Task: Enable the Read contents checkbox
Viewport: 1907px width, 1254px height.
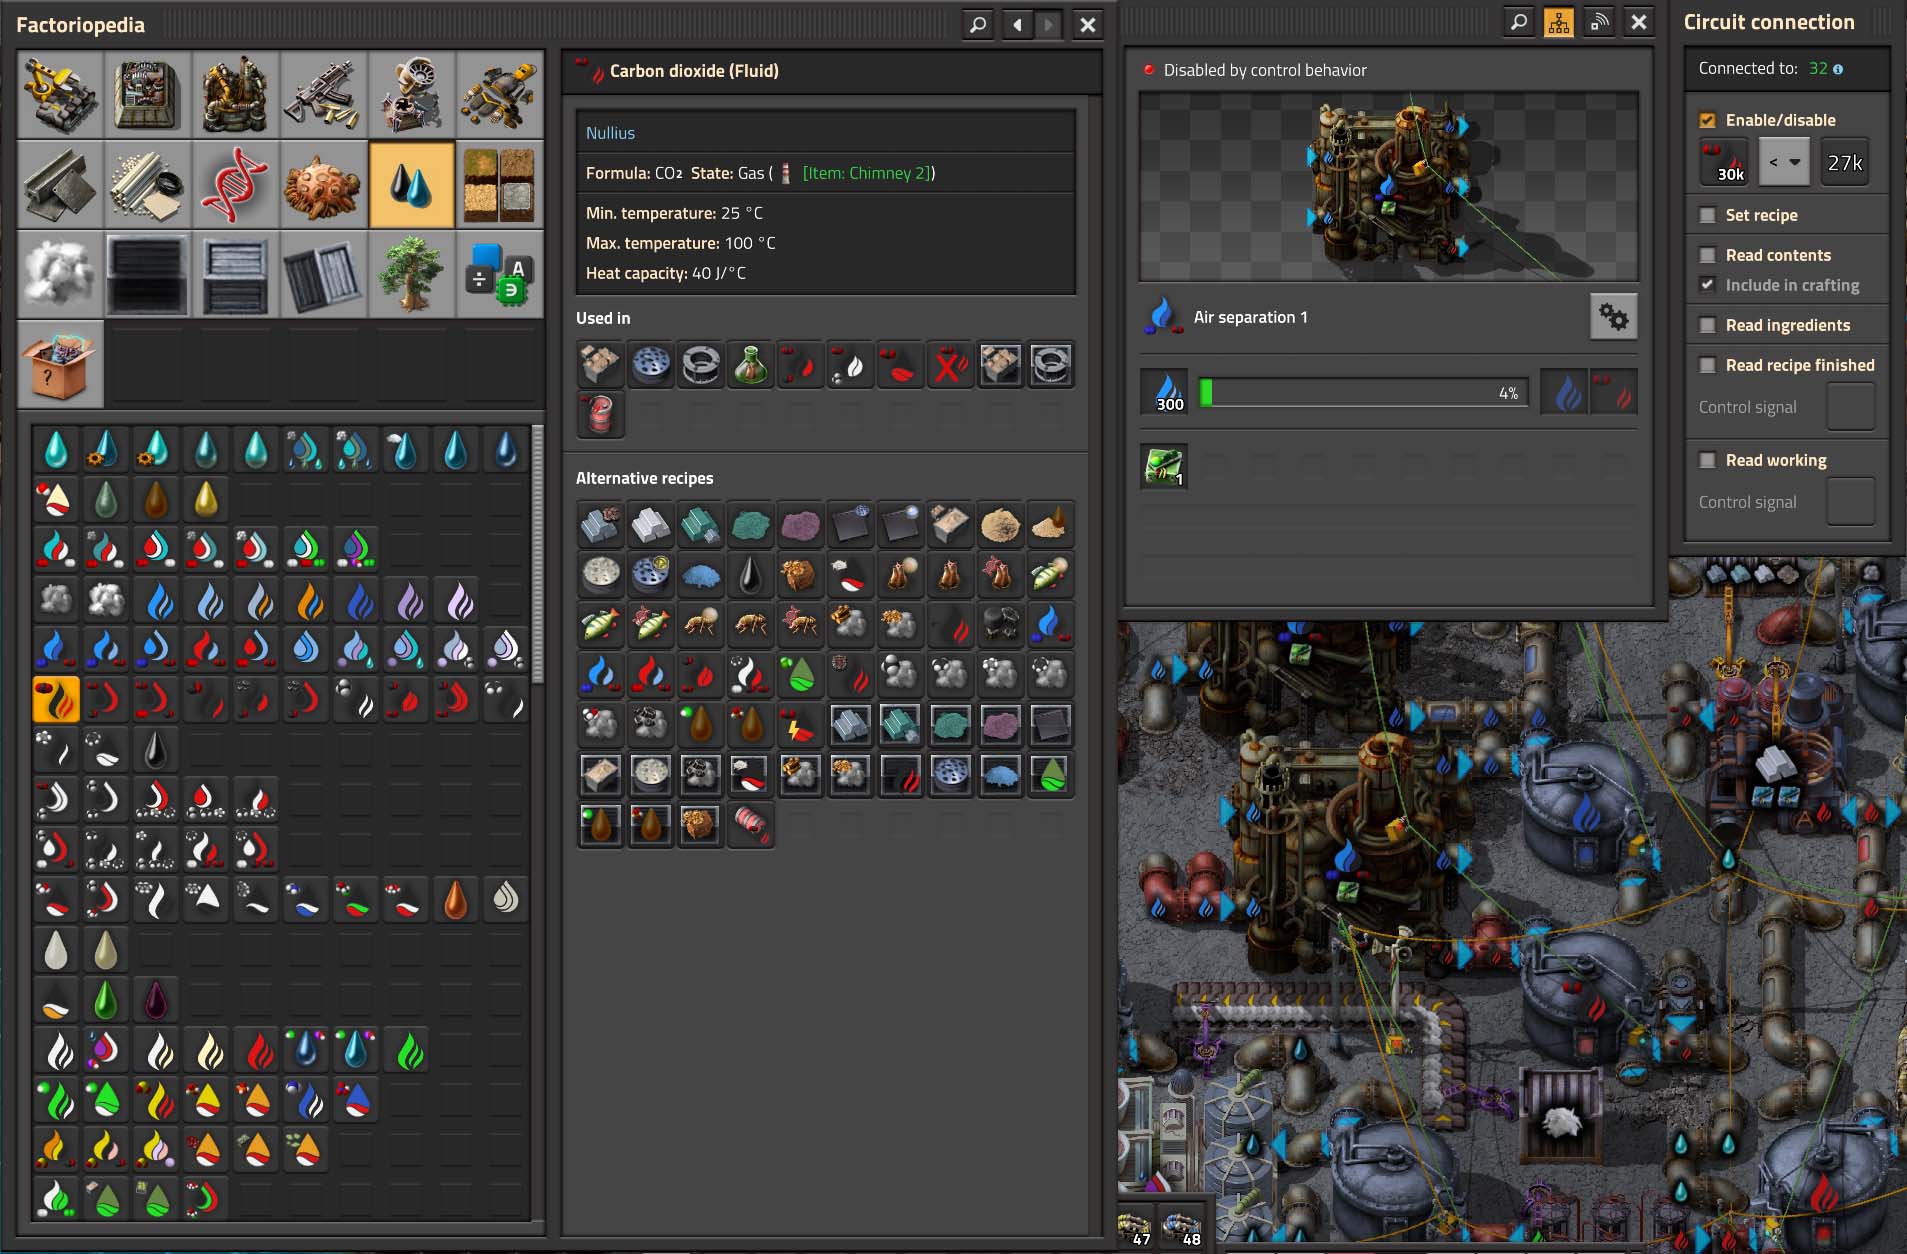Action: point(1708,255)
